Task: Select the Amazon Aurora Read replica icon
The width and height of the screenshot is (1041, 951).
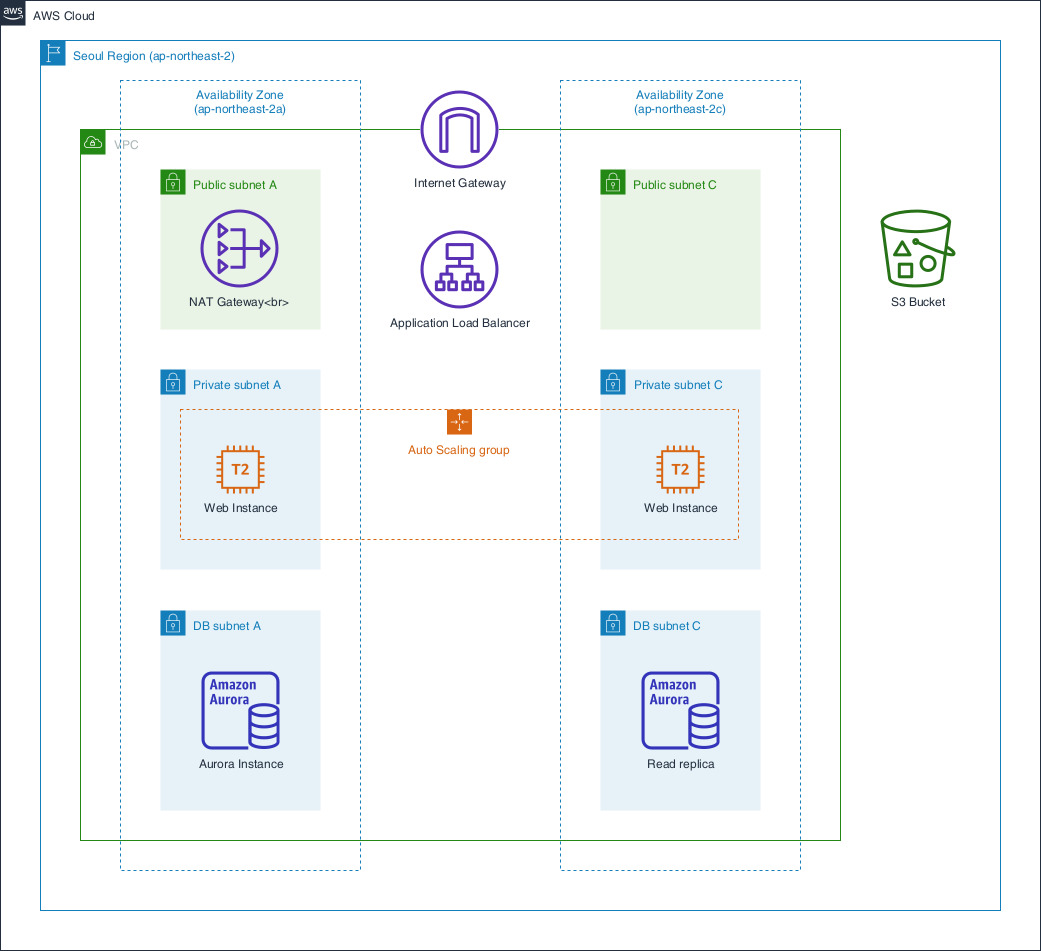Action: click(681, 710)
